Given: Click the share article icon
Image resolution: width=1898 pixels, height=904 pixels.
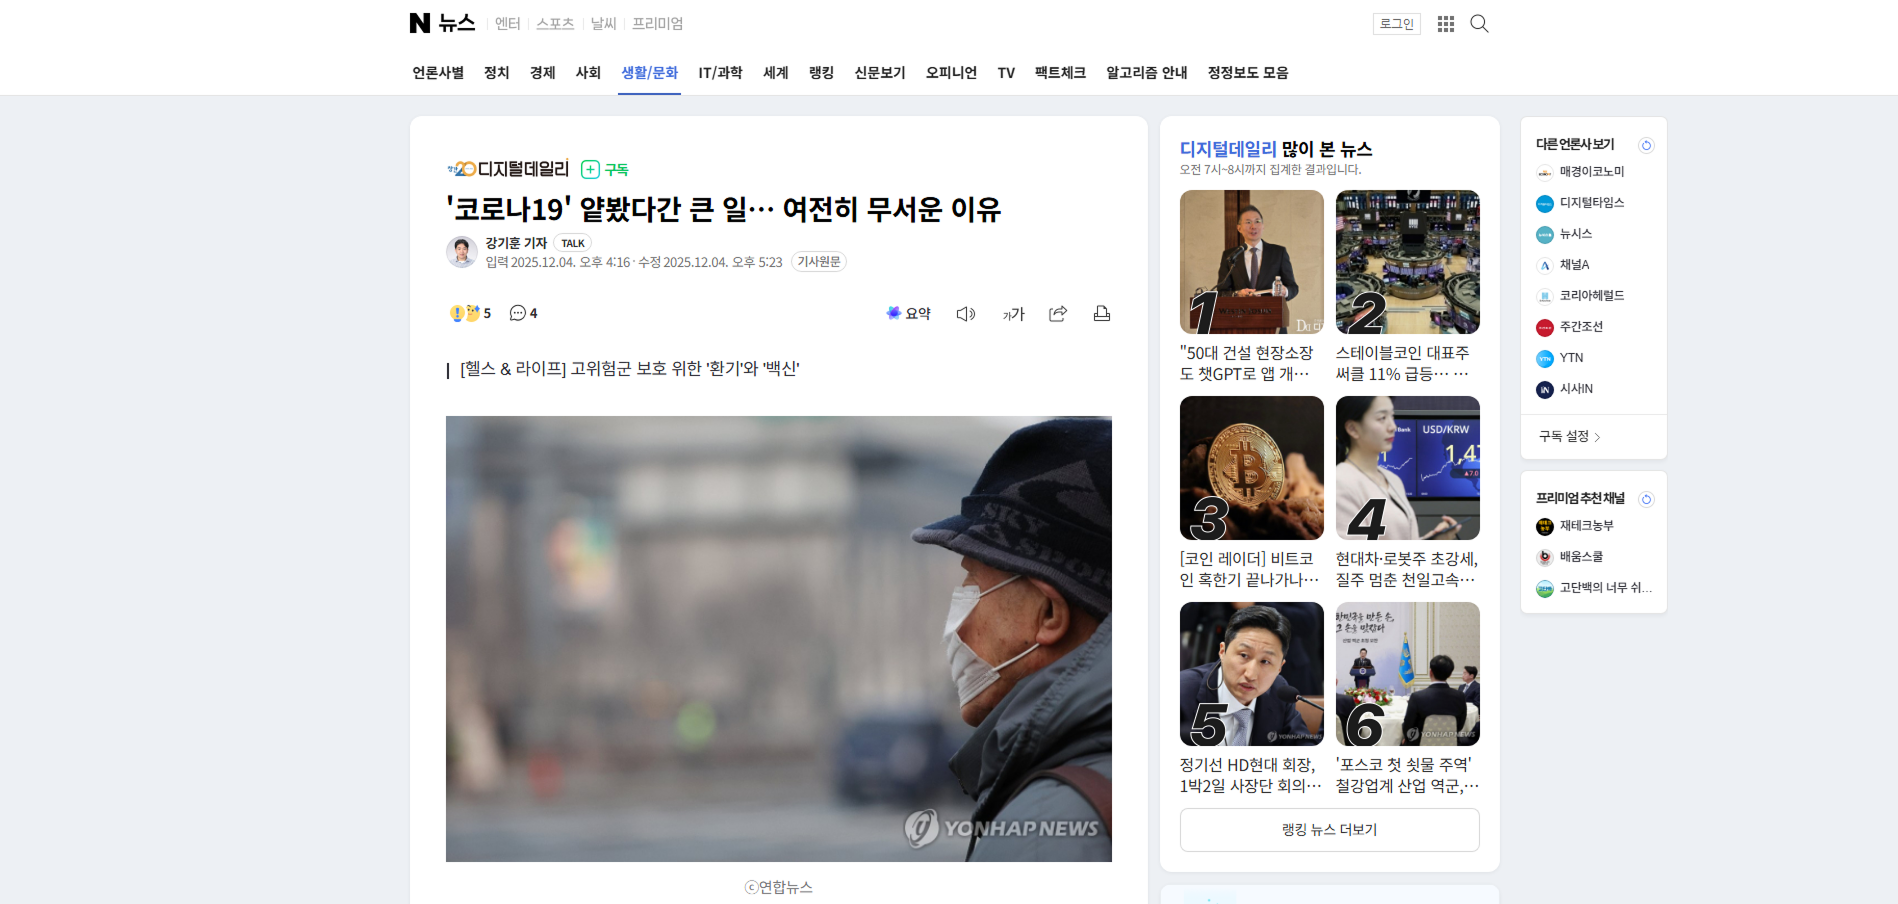Looking at the screenshot, I should click(x=1057, y=314).
